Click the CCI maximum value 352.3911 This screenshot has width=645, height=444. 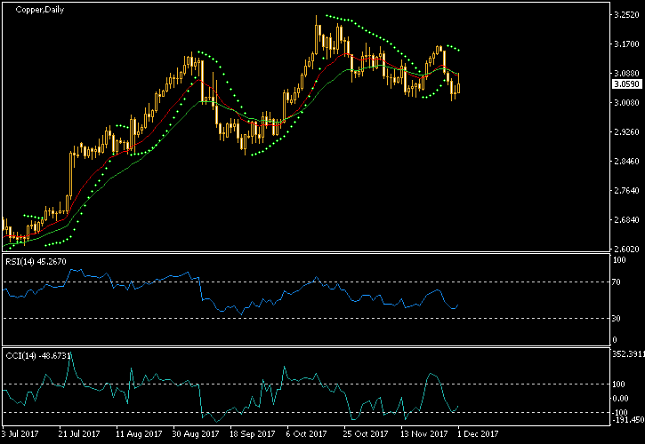(629, 354)
